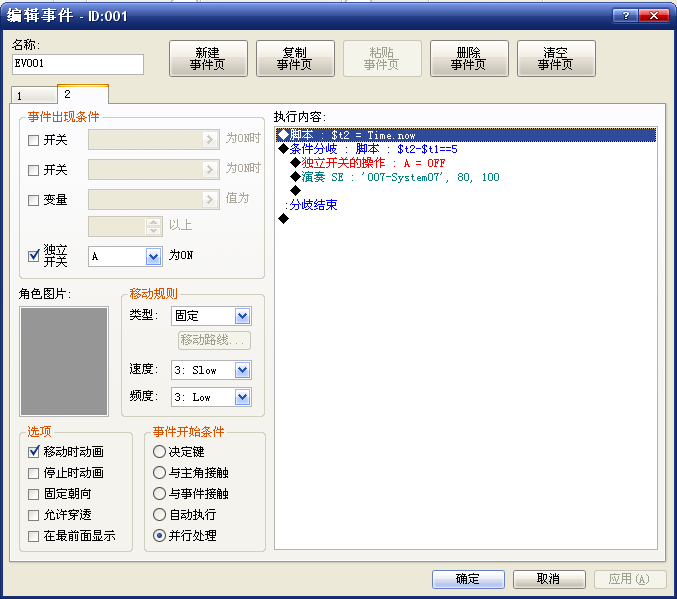677x599 pixels.
Task: Check the 停止时动画 option
Action: (x=33, y=473)
